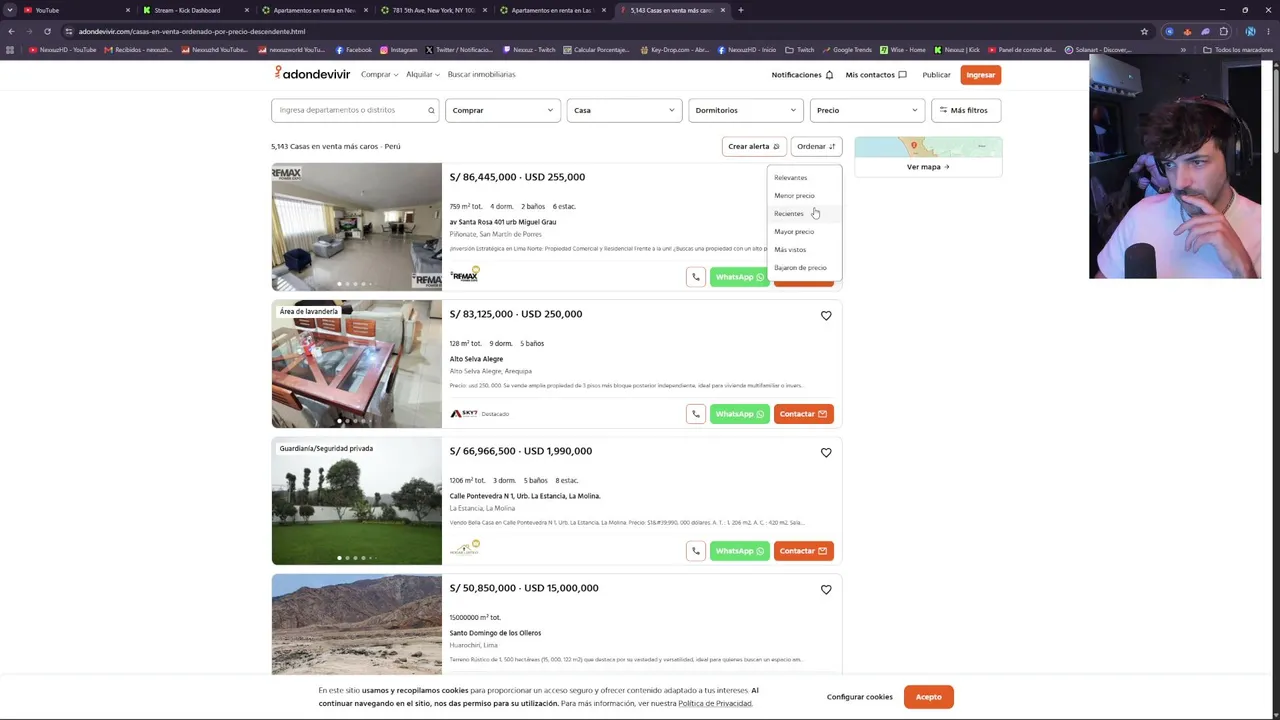Viewport: 1280px width, 720px height.
Task: Click the Ingresar button
Action: pyautogui.click(x=980, y=75)
